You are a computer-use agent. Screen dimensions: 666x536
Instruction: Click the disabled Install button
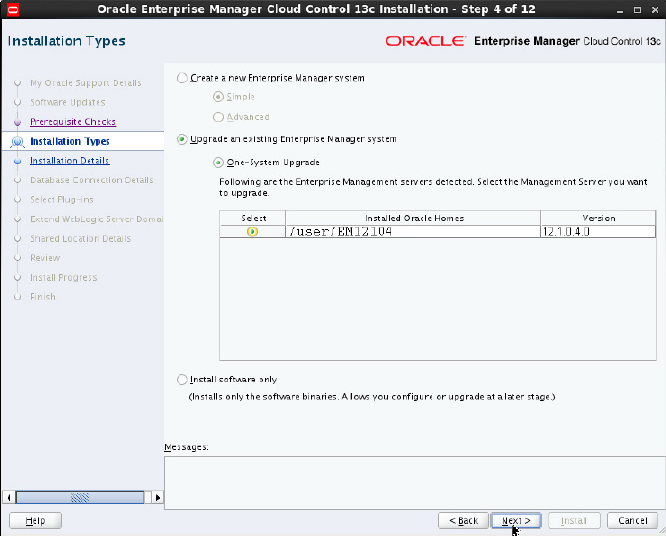pyautogui.click(x=574, y=520)
